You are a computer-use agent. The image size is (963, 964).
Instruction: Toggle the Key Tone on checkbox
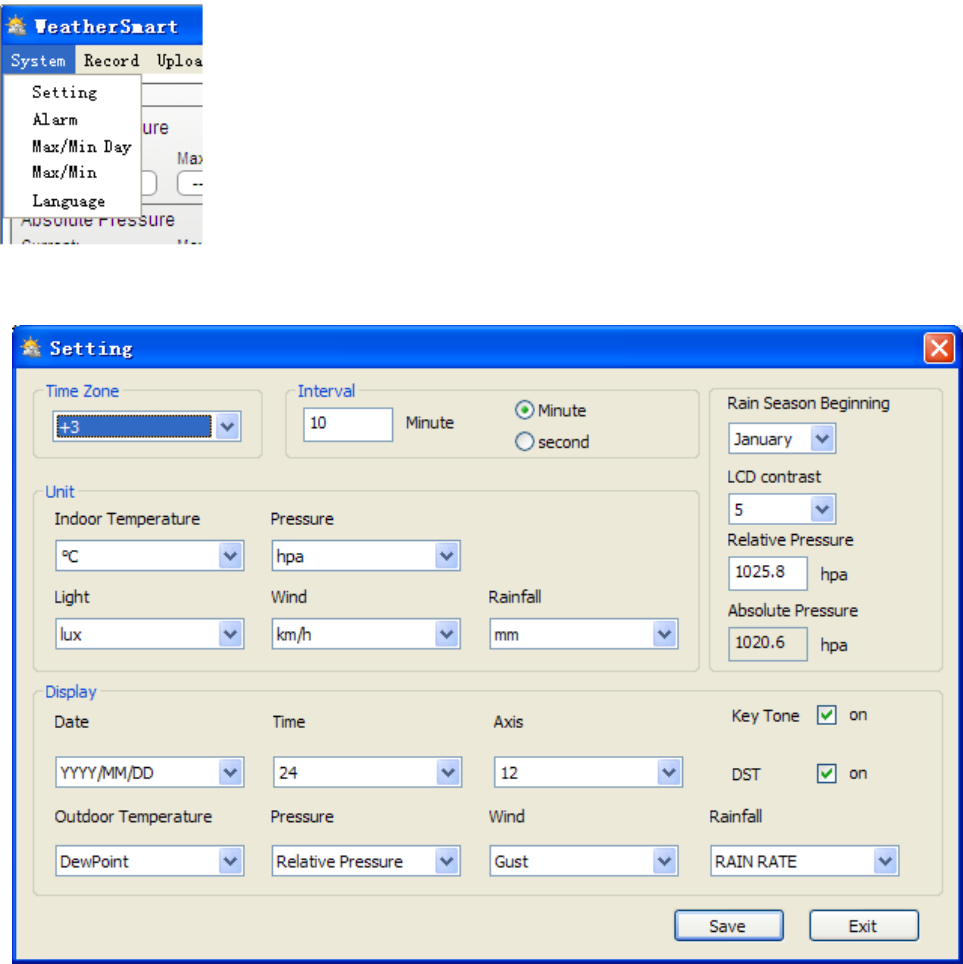pyautogui.click(x=826, y=715)
